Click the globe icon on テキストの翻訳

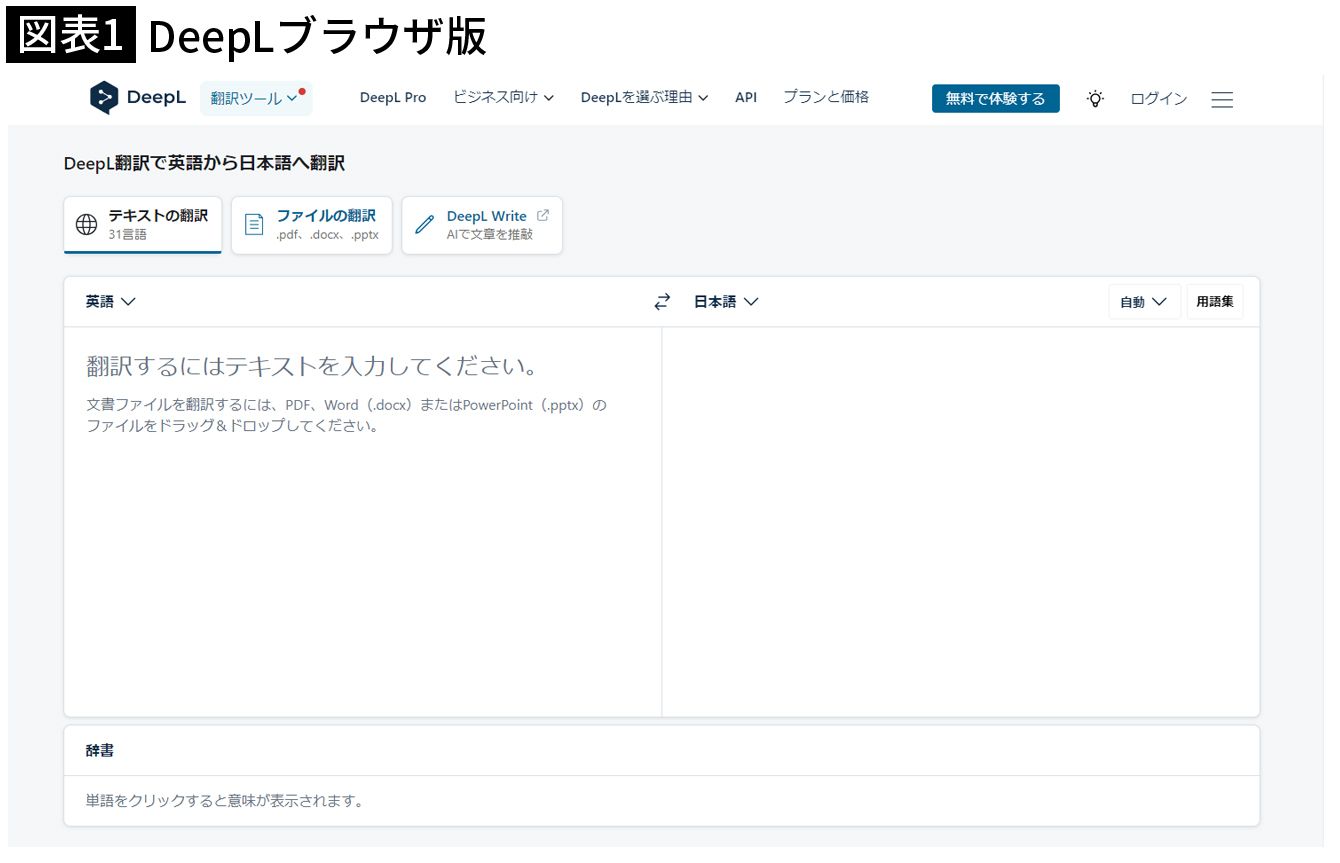pyautogui.click(x=87, y=225)
